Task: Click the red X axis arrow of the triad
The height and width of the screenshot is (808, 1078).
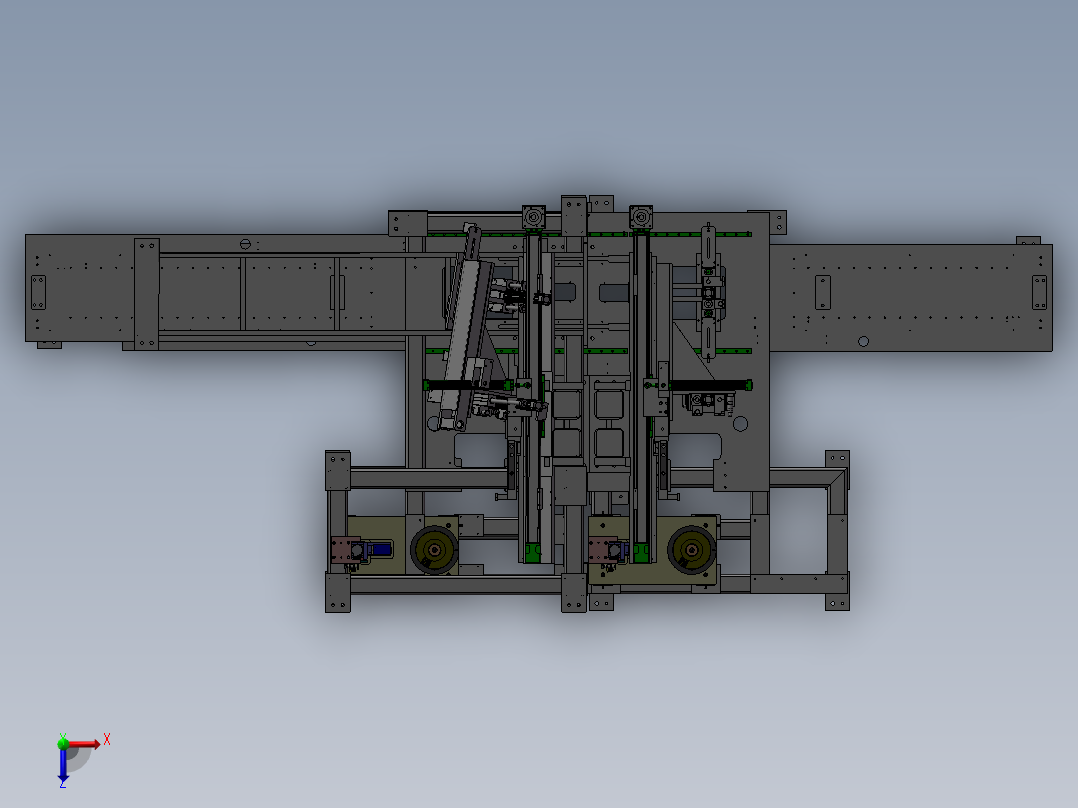Action: tap(84, 744)
